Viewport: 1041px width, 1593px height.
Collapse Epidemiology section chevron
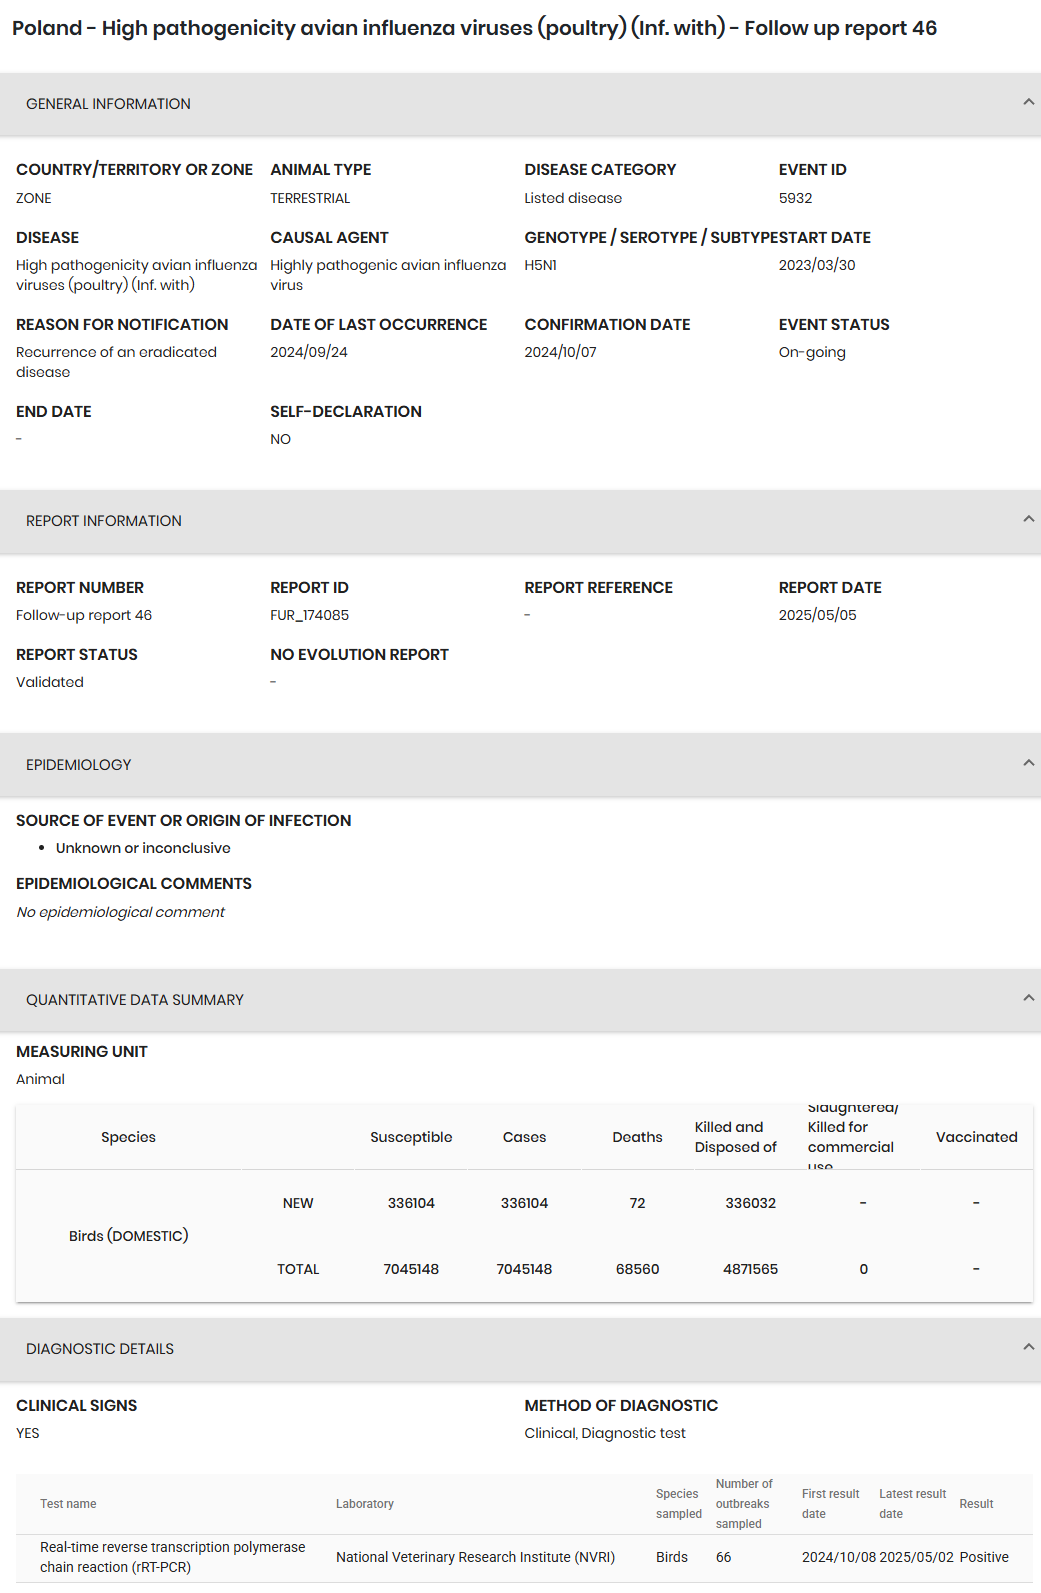coord(1028,763)
